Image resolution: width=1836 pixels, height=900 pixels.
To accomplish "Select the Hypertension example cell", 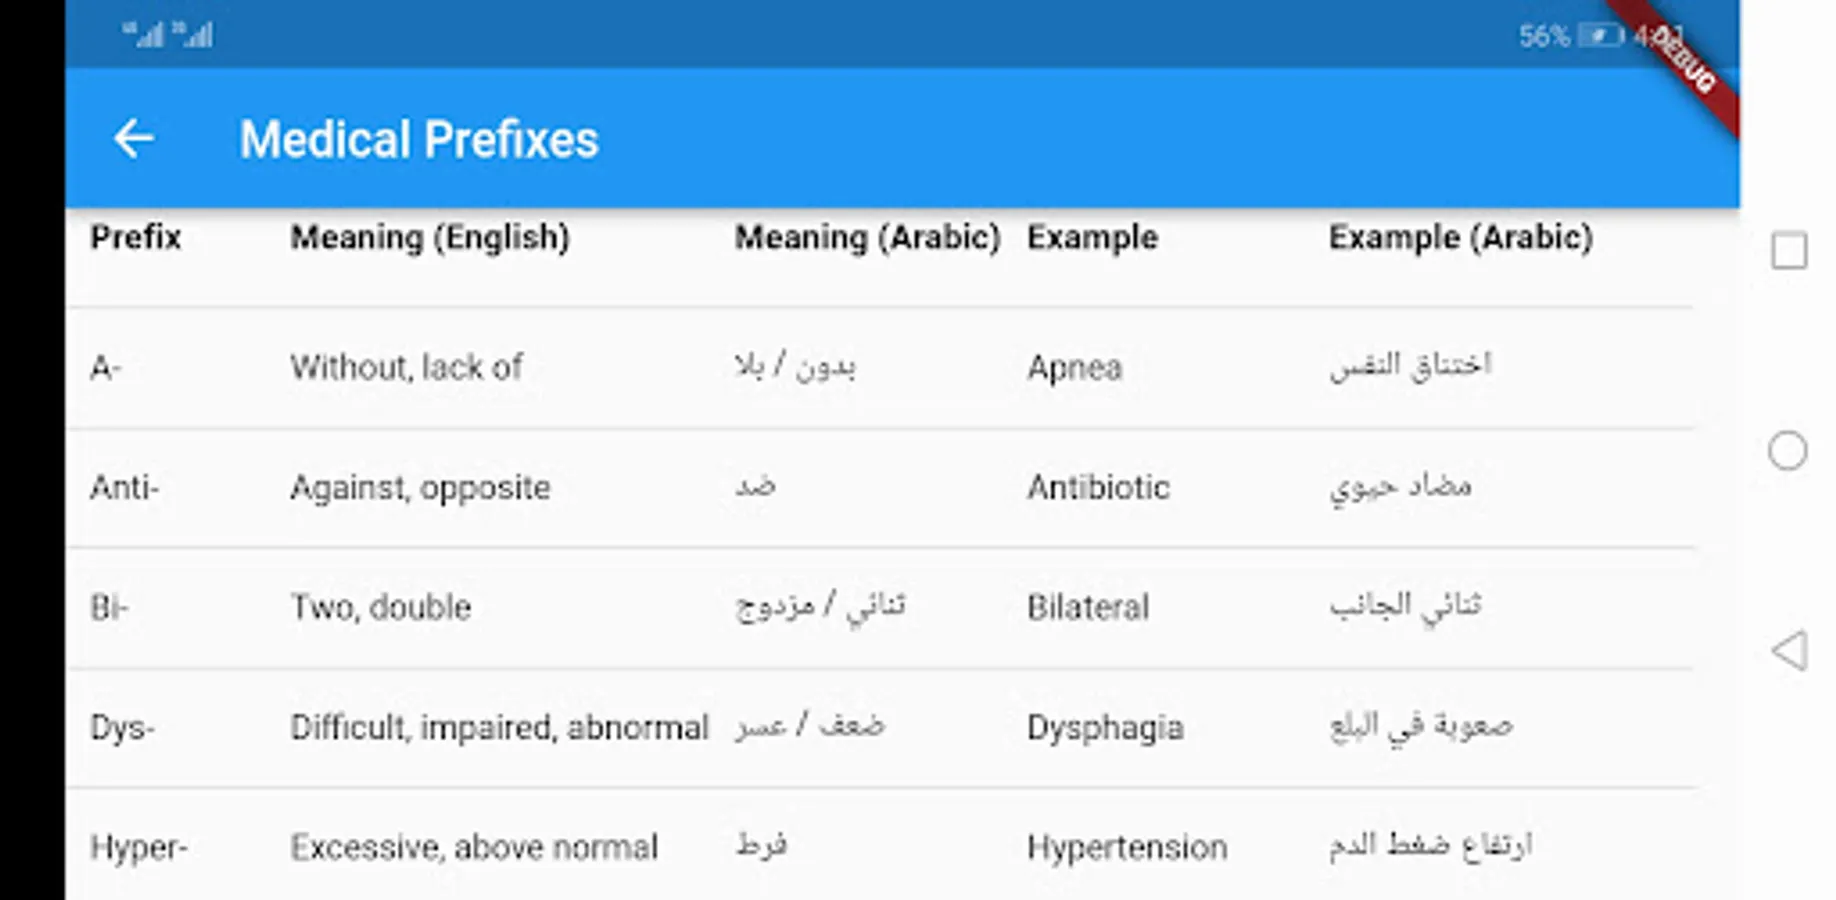I will coord(1127,847).
